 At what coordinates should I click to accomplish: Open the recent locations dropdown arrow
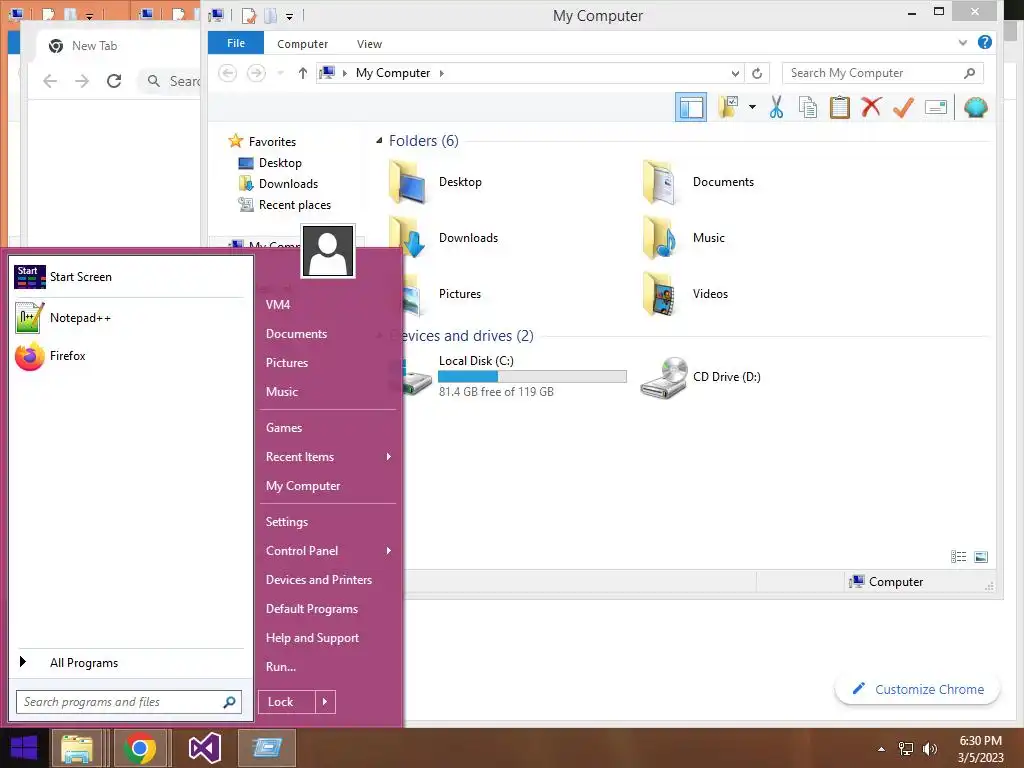click(x=281, y=73)
